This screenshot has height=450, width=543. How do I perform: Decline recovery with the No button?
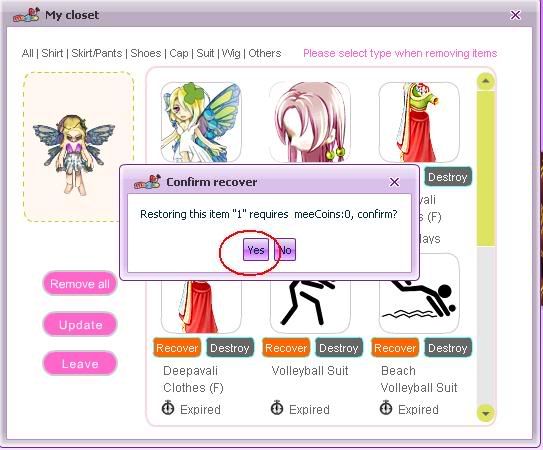pos(285,250)
